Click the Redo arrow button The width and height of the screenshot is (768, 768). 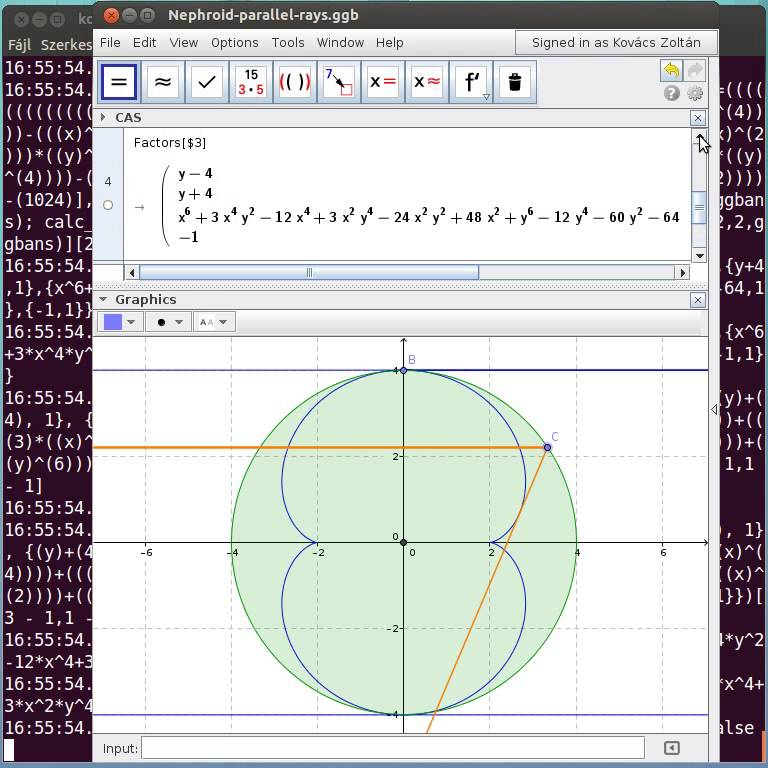(x=695, y=71)
